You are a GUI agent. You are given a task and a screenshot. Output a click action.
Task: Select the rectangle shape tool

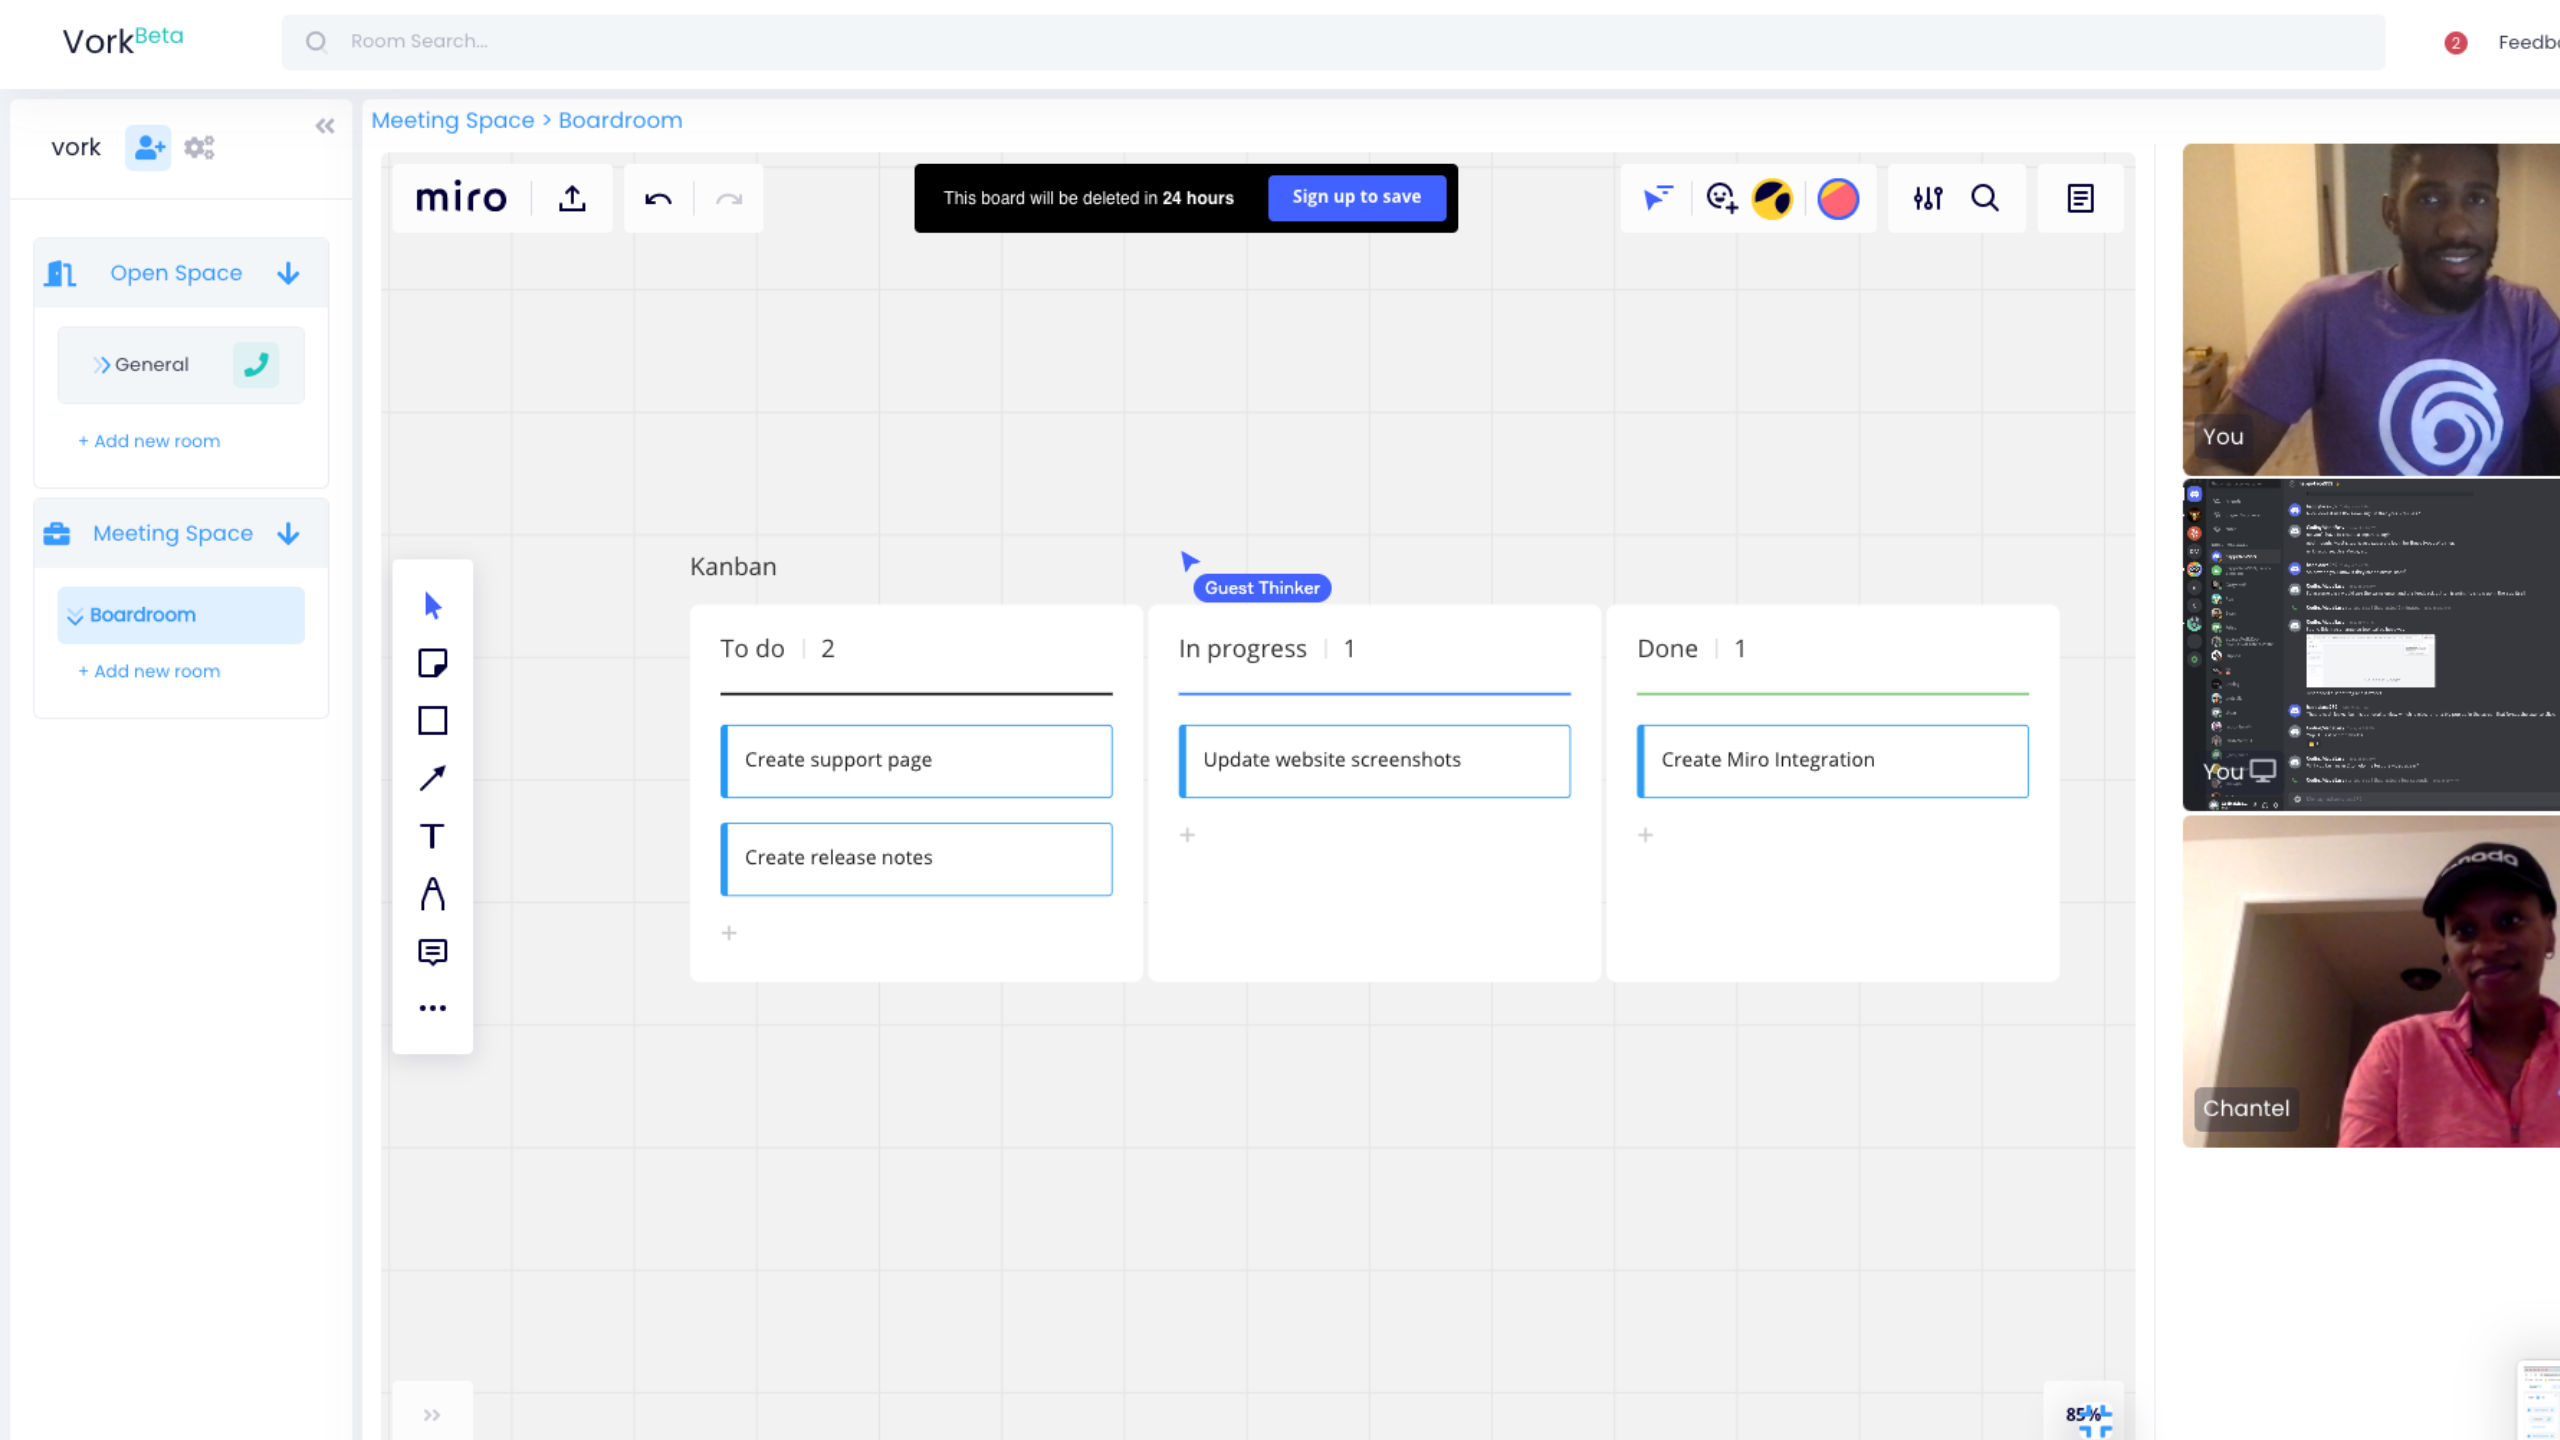coord(432,720)
